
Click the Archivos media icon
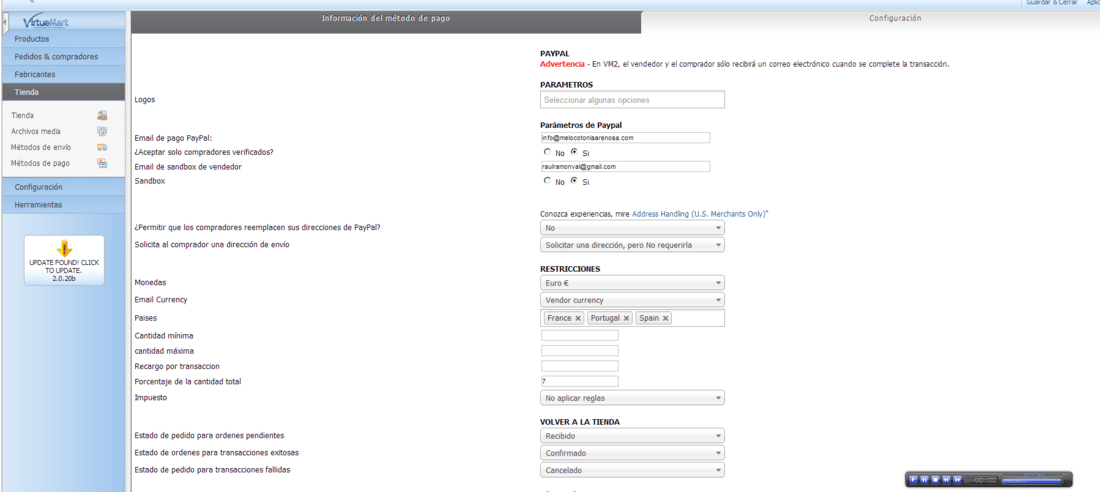(102, 131)
